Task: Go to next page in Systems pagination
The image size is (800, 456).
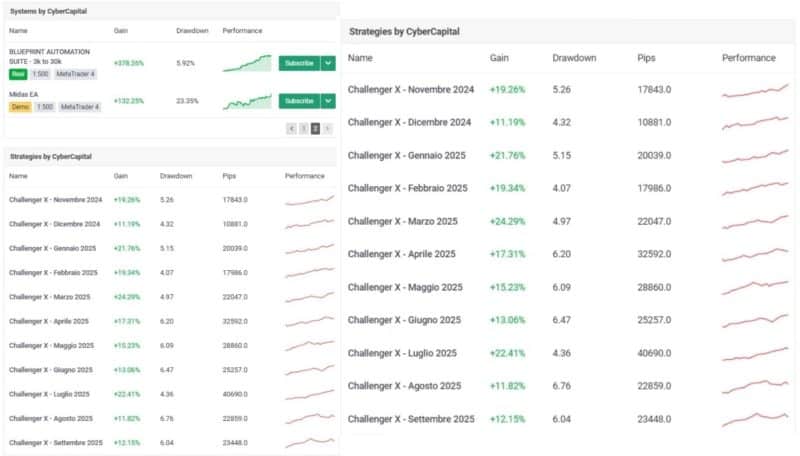Action: [x=327, y=128]
